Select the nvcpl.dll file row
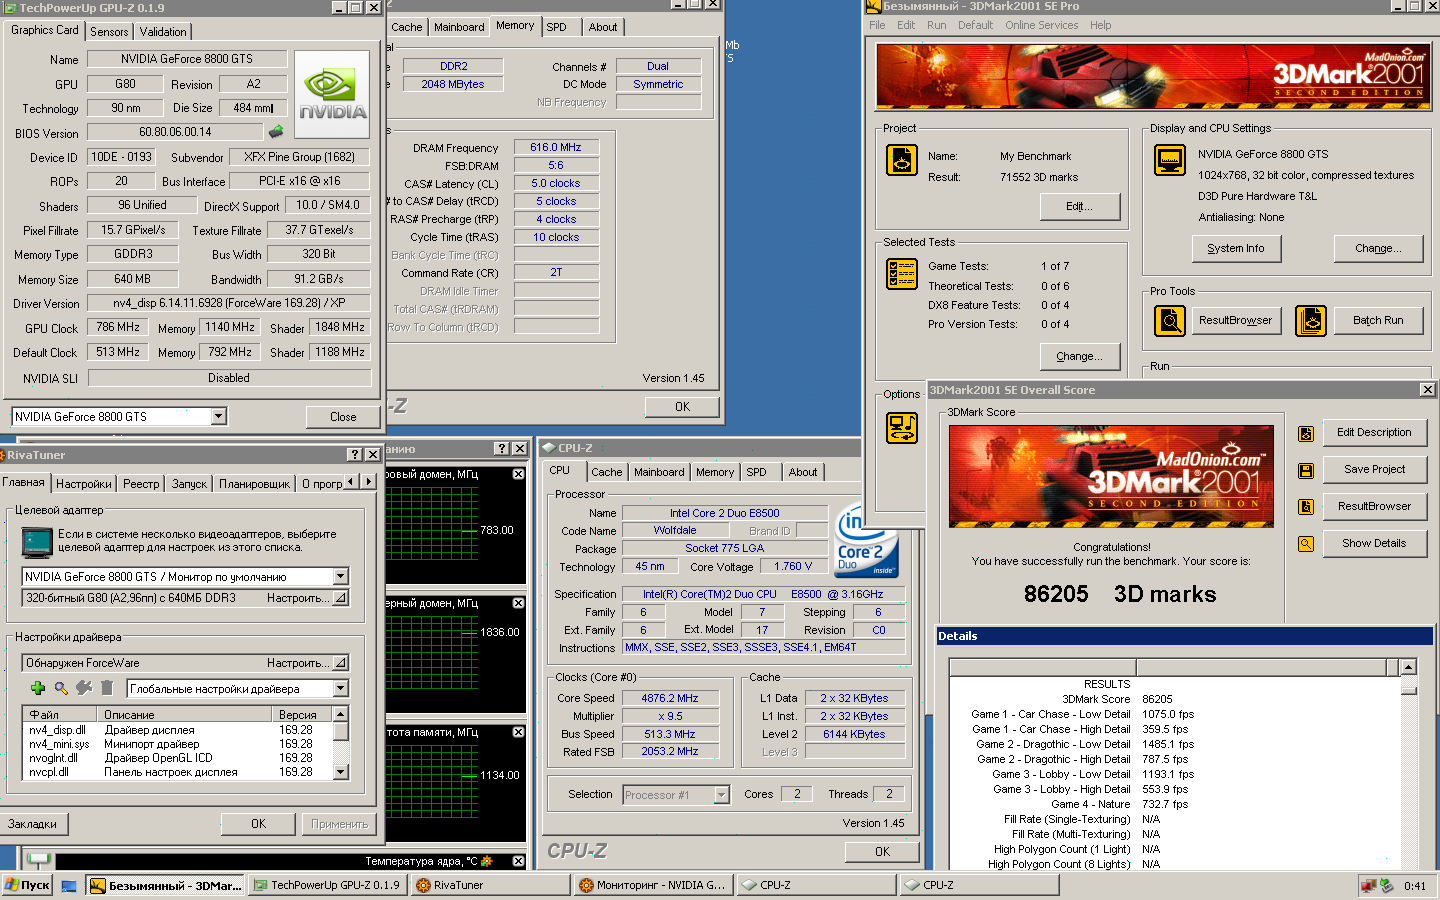The width and height of the screenshot is (1440, 900). [x=177, y=772]
